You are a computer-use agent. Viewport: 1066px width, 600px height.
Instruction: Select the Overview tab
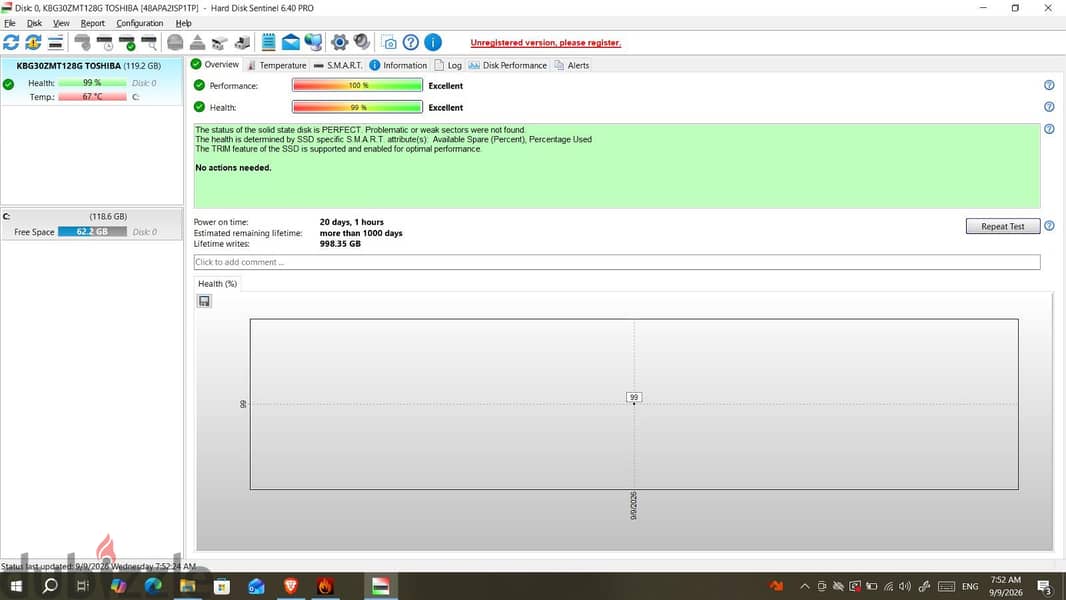click(x=215, y=65)
